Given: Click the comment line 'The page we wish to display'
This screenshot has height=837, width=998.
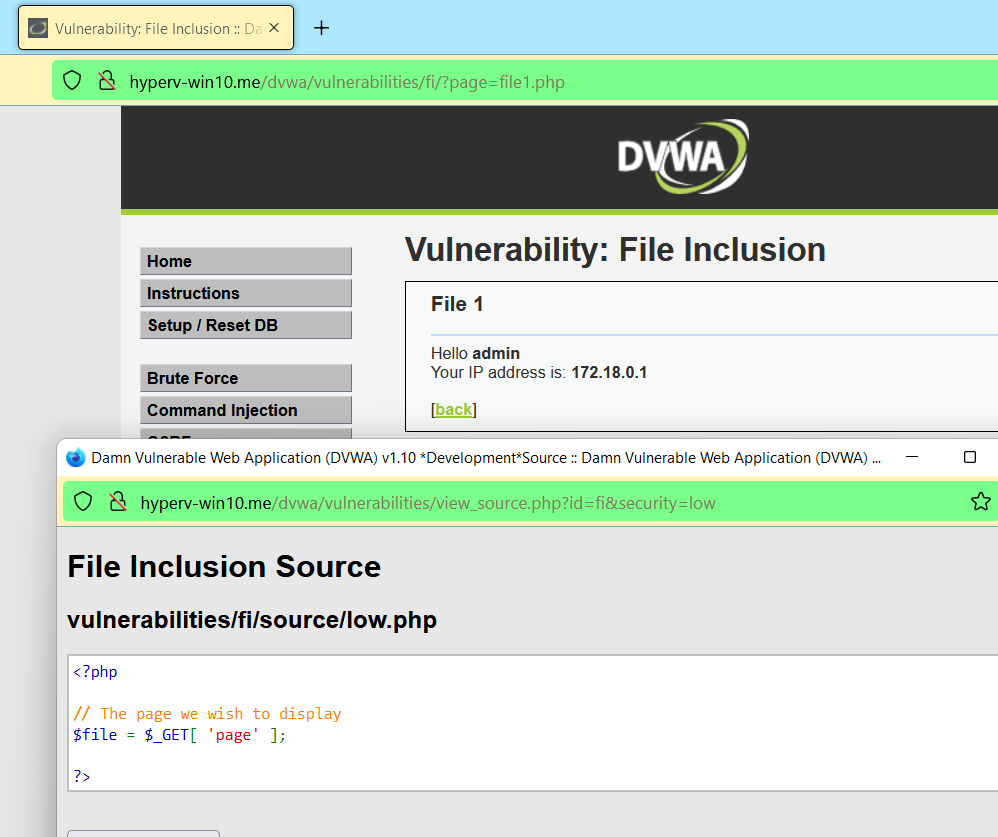Looking at the screenshot, I should pos(207,714).
